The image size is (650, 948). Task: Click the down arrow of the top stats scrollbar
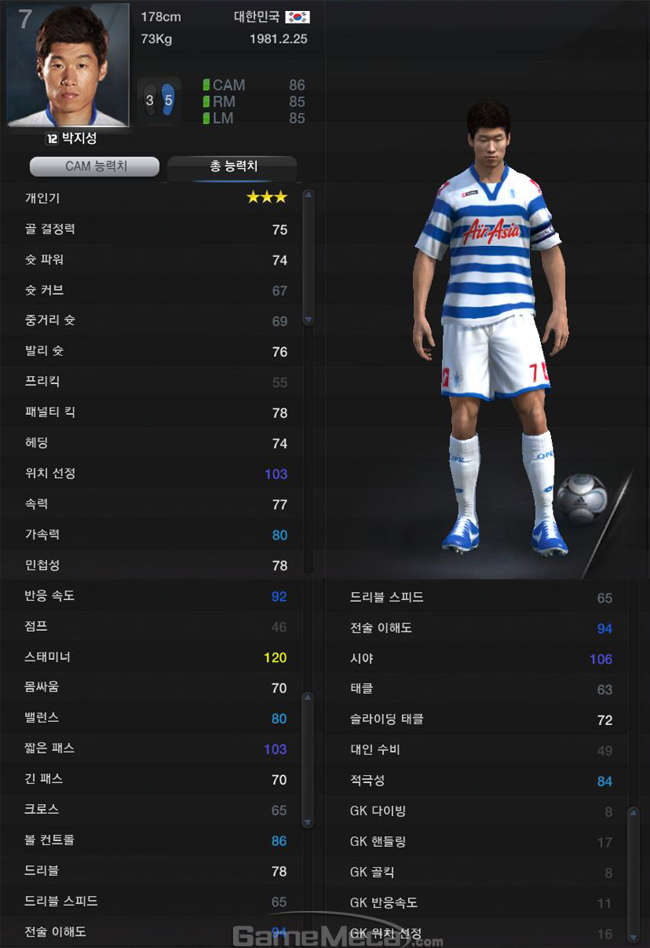pos(308,320)
